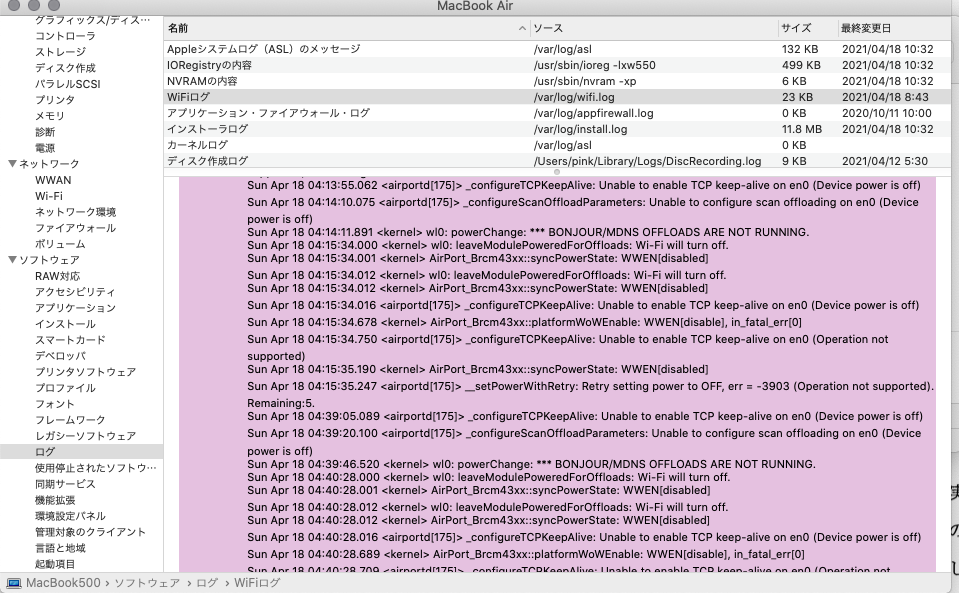959x593 pixels.
Task: Open 電源 in sidebar
Action: (45, 148)
